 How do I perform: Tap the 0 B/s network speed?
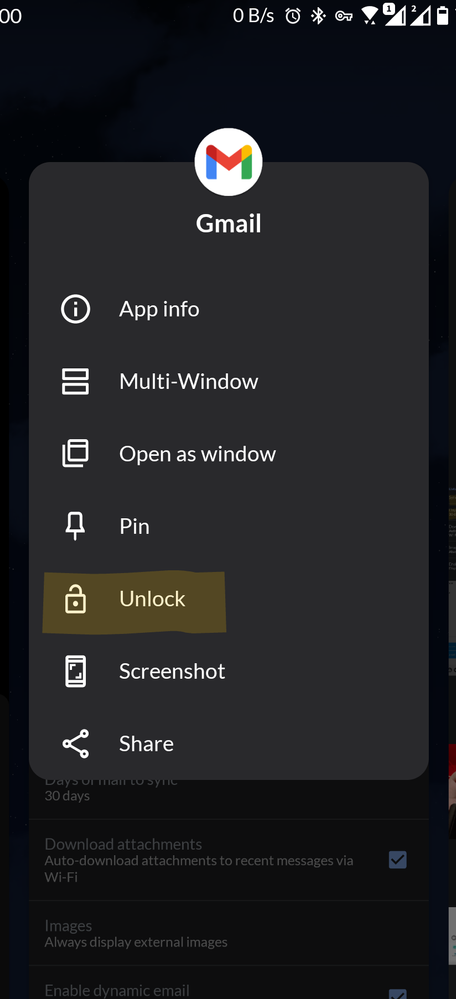[x=253, y=16]
